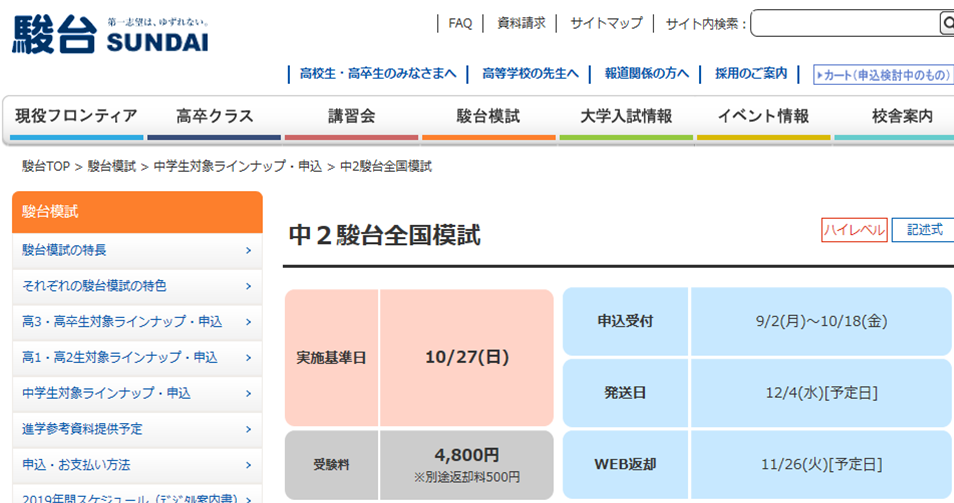Open 申込・お支払い方法 sidebar item
Viewport: 954px width, 503px height.
click(x=138, y=465)
